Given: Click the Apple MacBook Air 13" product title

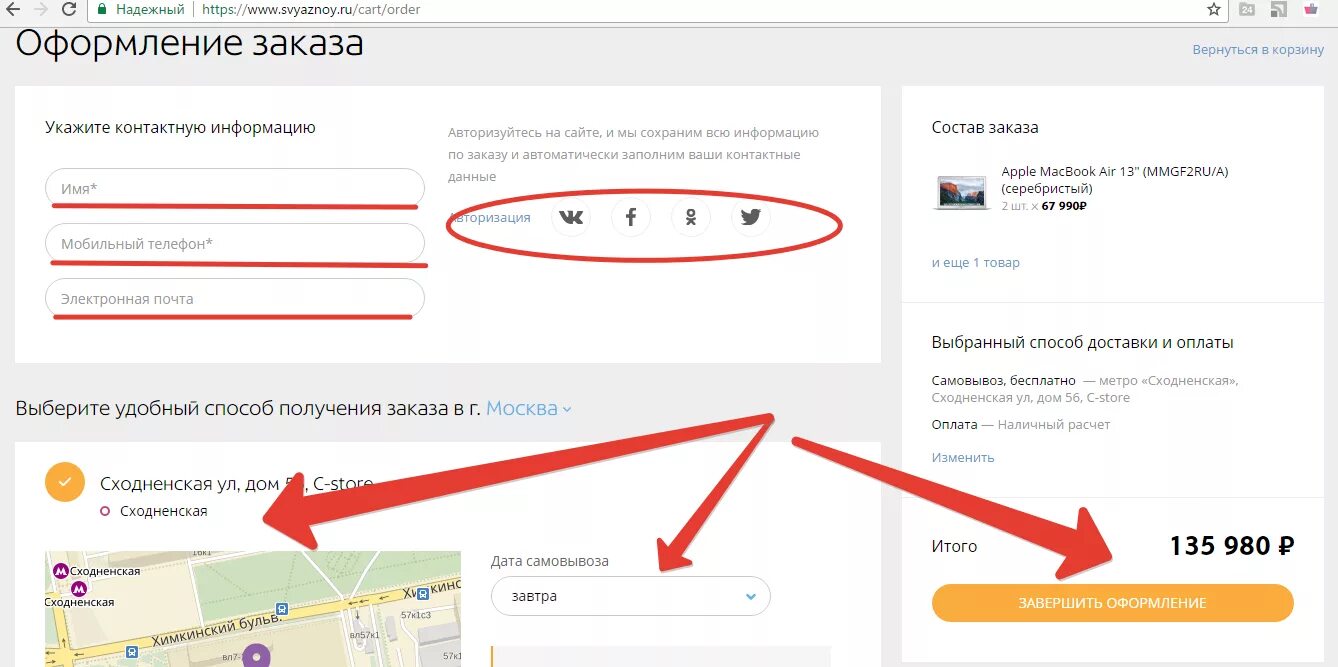Looking at the screenshot, I should pyautogui.click(x=1115, y=180).
